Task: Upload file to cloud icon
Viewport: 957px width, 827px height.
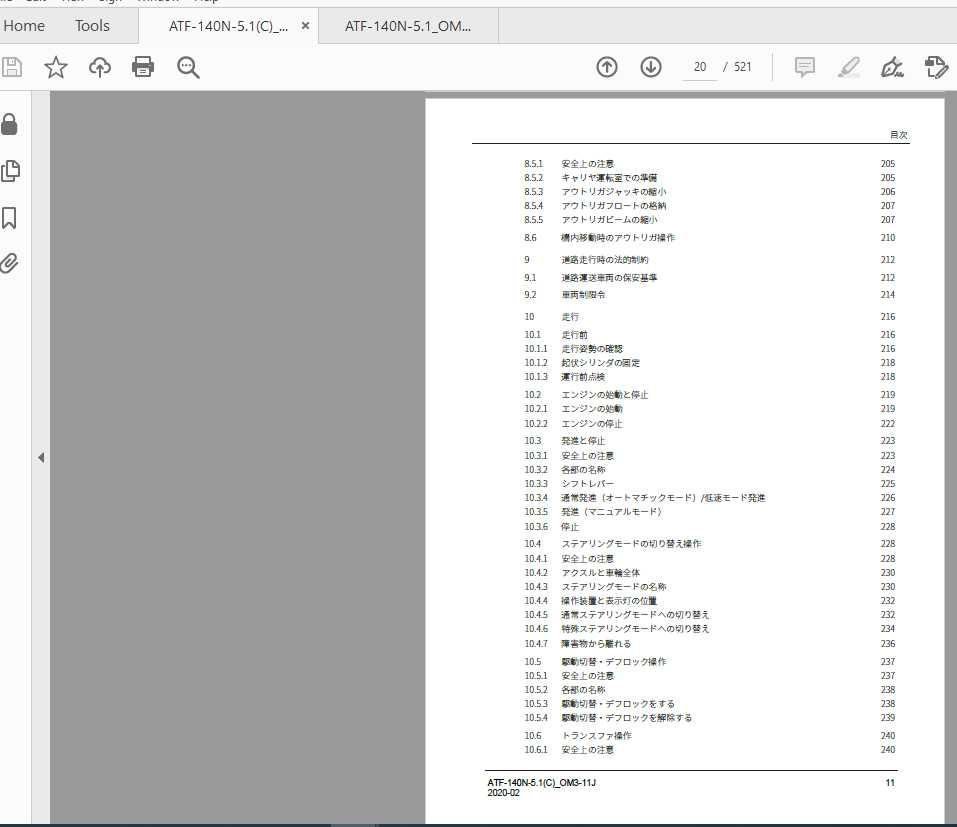Action: click(99, 67)
